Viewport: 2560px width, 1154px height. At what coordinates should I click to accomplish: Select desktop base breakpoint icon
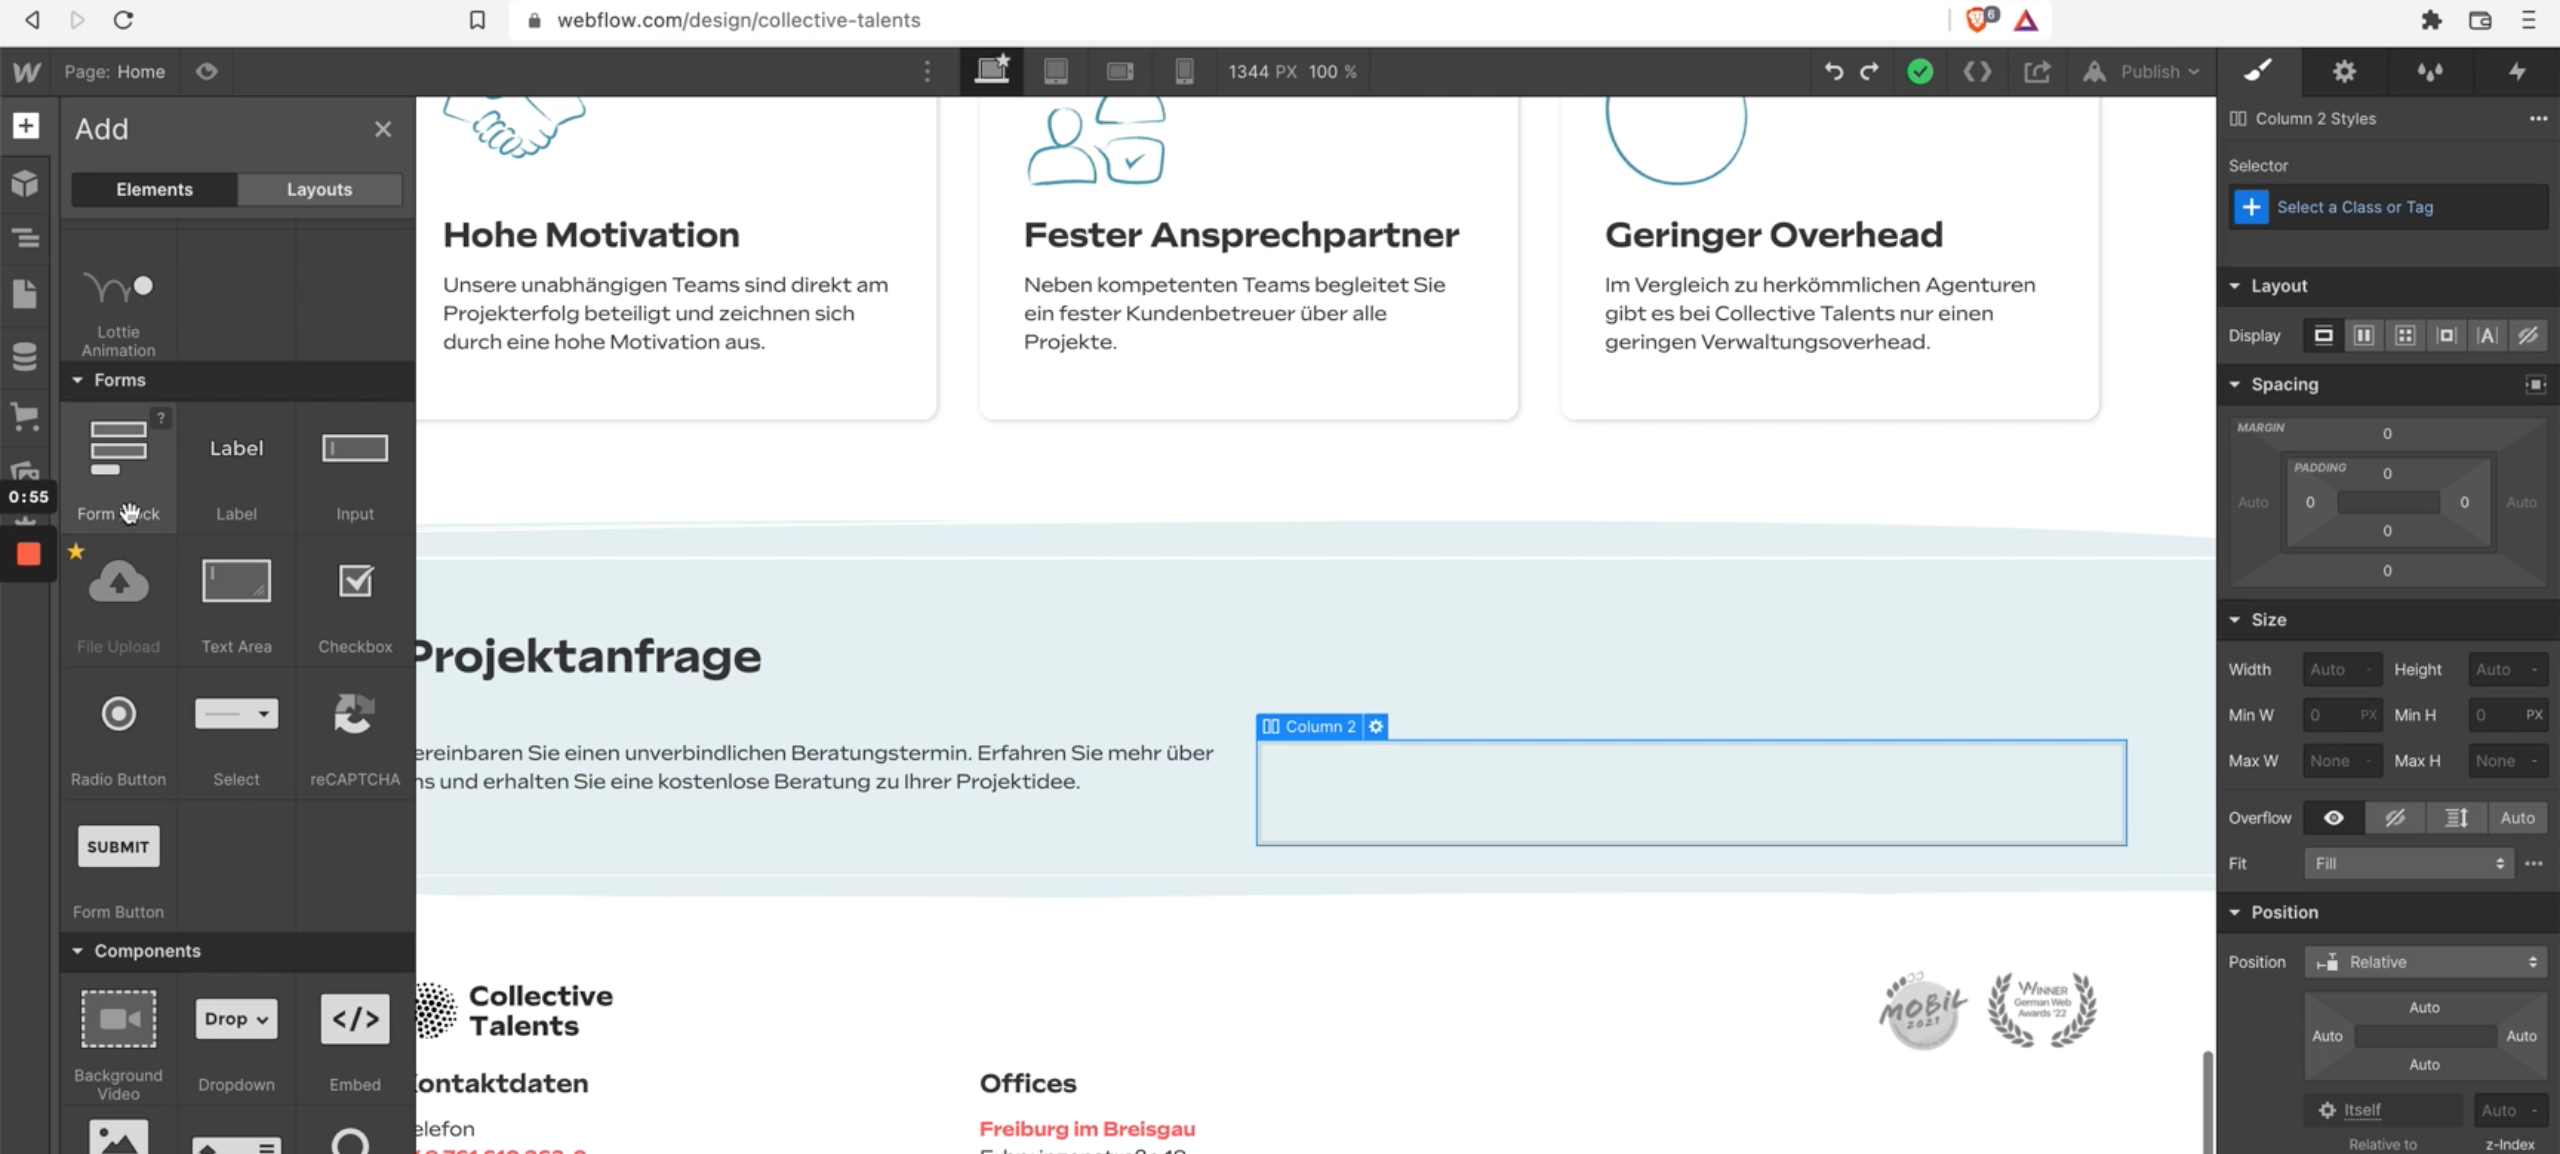pyautogui.click(x=992, y=71)
